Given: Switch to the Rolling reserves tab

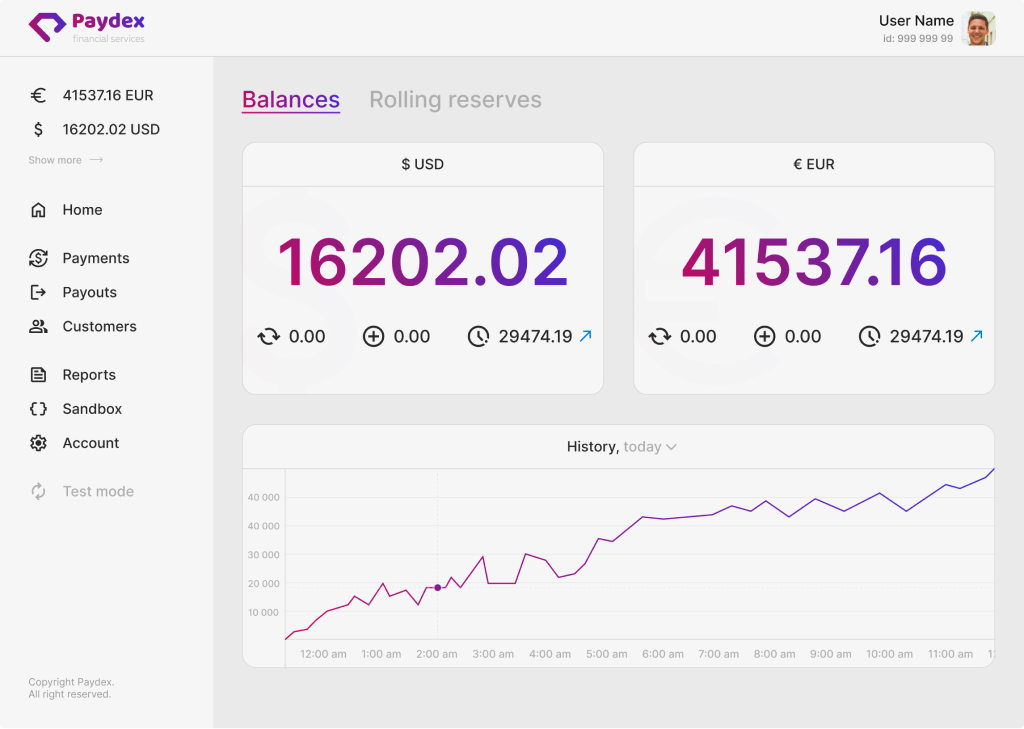Looking at the screenshot, I should click(x=455, y=100).
